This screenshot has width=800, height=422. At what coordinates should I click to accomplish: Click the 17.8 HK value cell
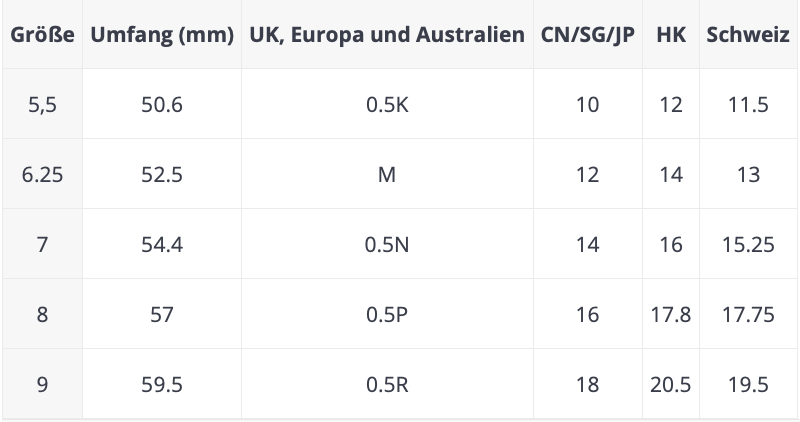click(671, 314)
